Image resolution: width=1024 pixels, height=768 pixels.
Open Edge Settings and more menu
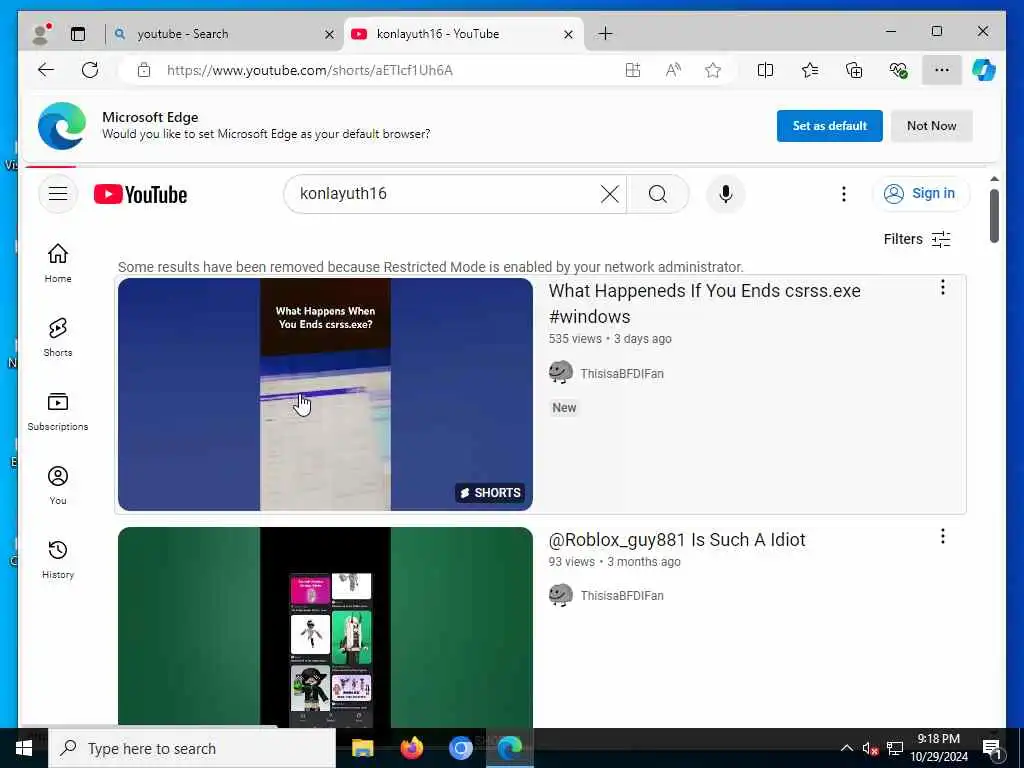point(942,70)
